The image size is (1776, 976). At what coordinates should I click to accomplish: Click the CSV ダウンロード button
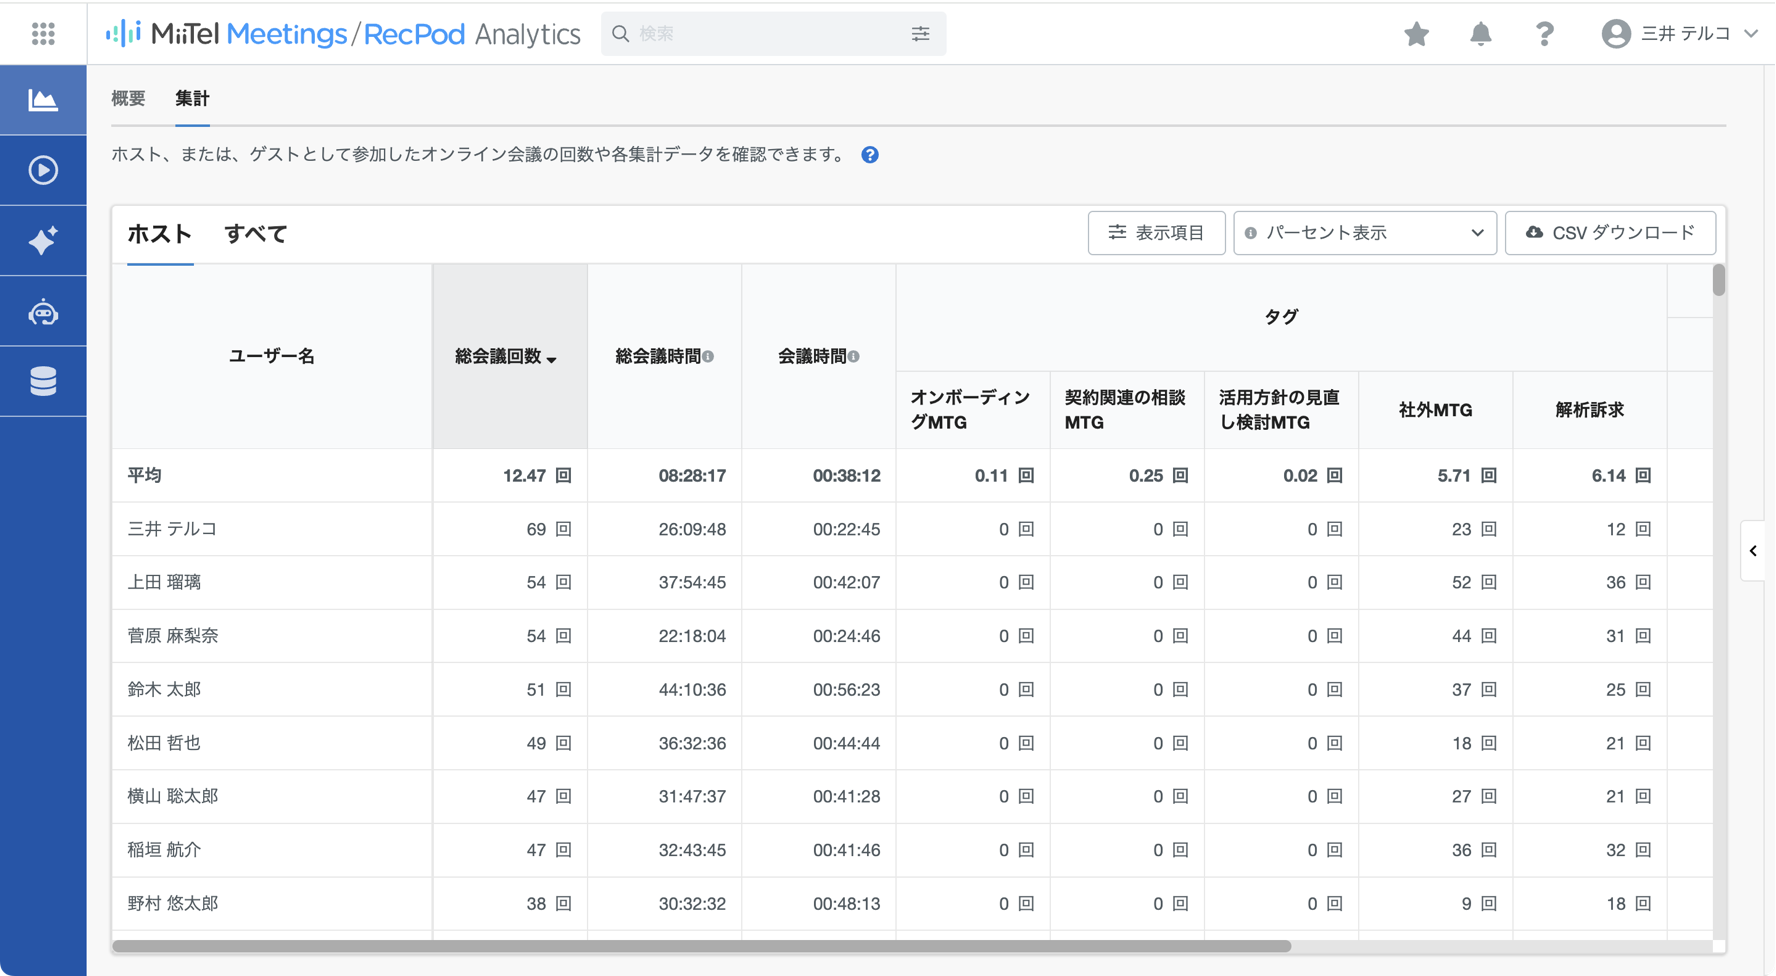pos(1610,233)
